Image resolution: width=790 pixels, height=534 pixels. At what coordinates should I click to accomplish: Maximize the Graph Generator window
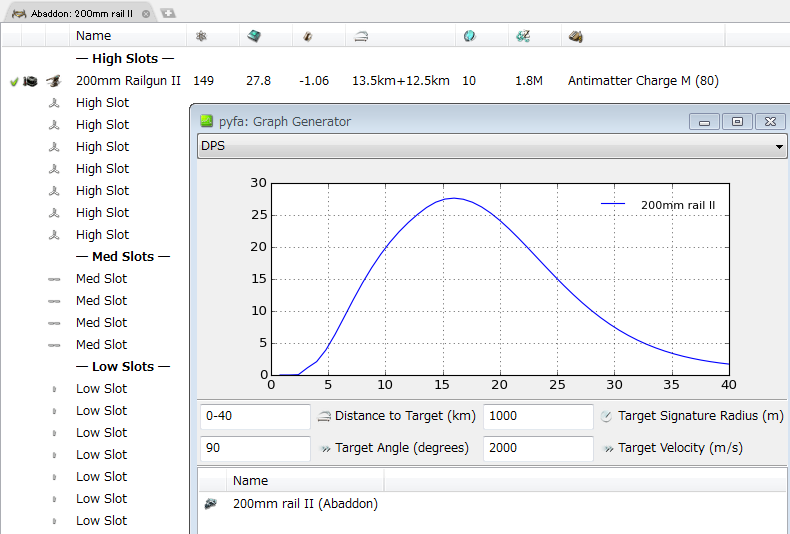(737, 121)
